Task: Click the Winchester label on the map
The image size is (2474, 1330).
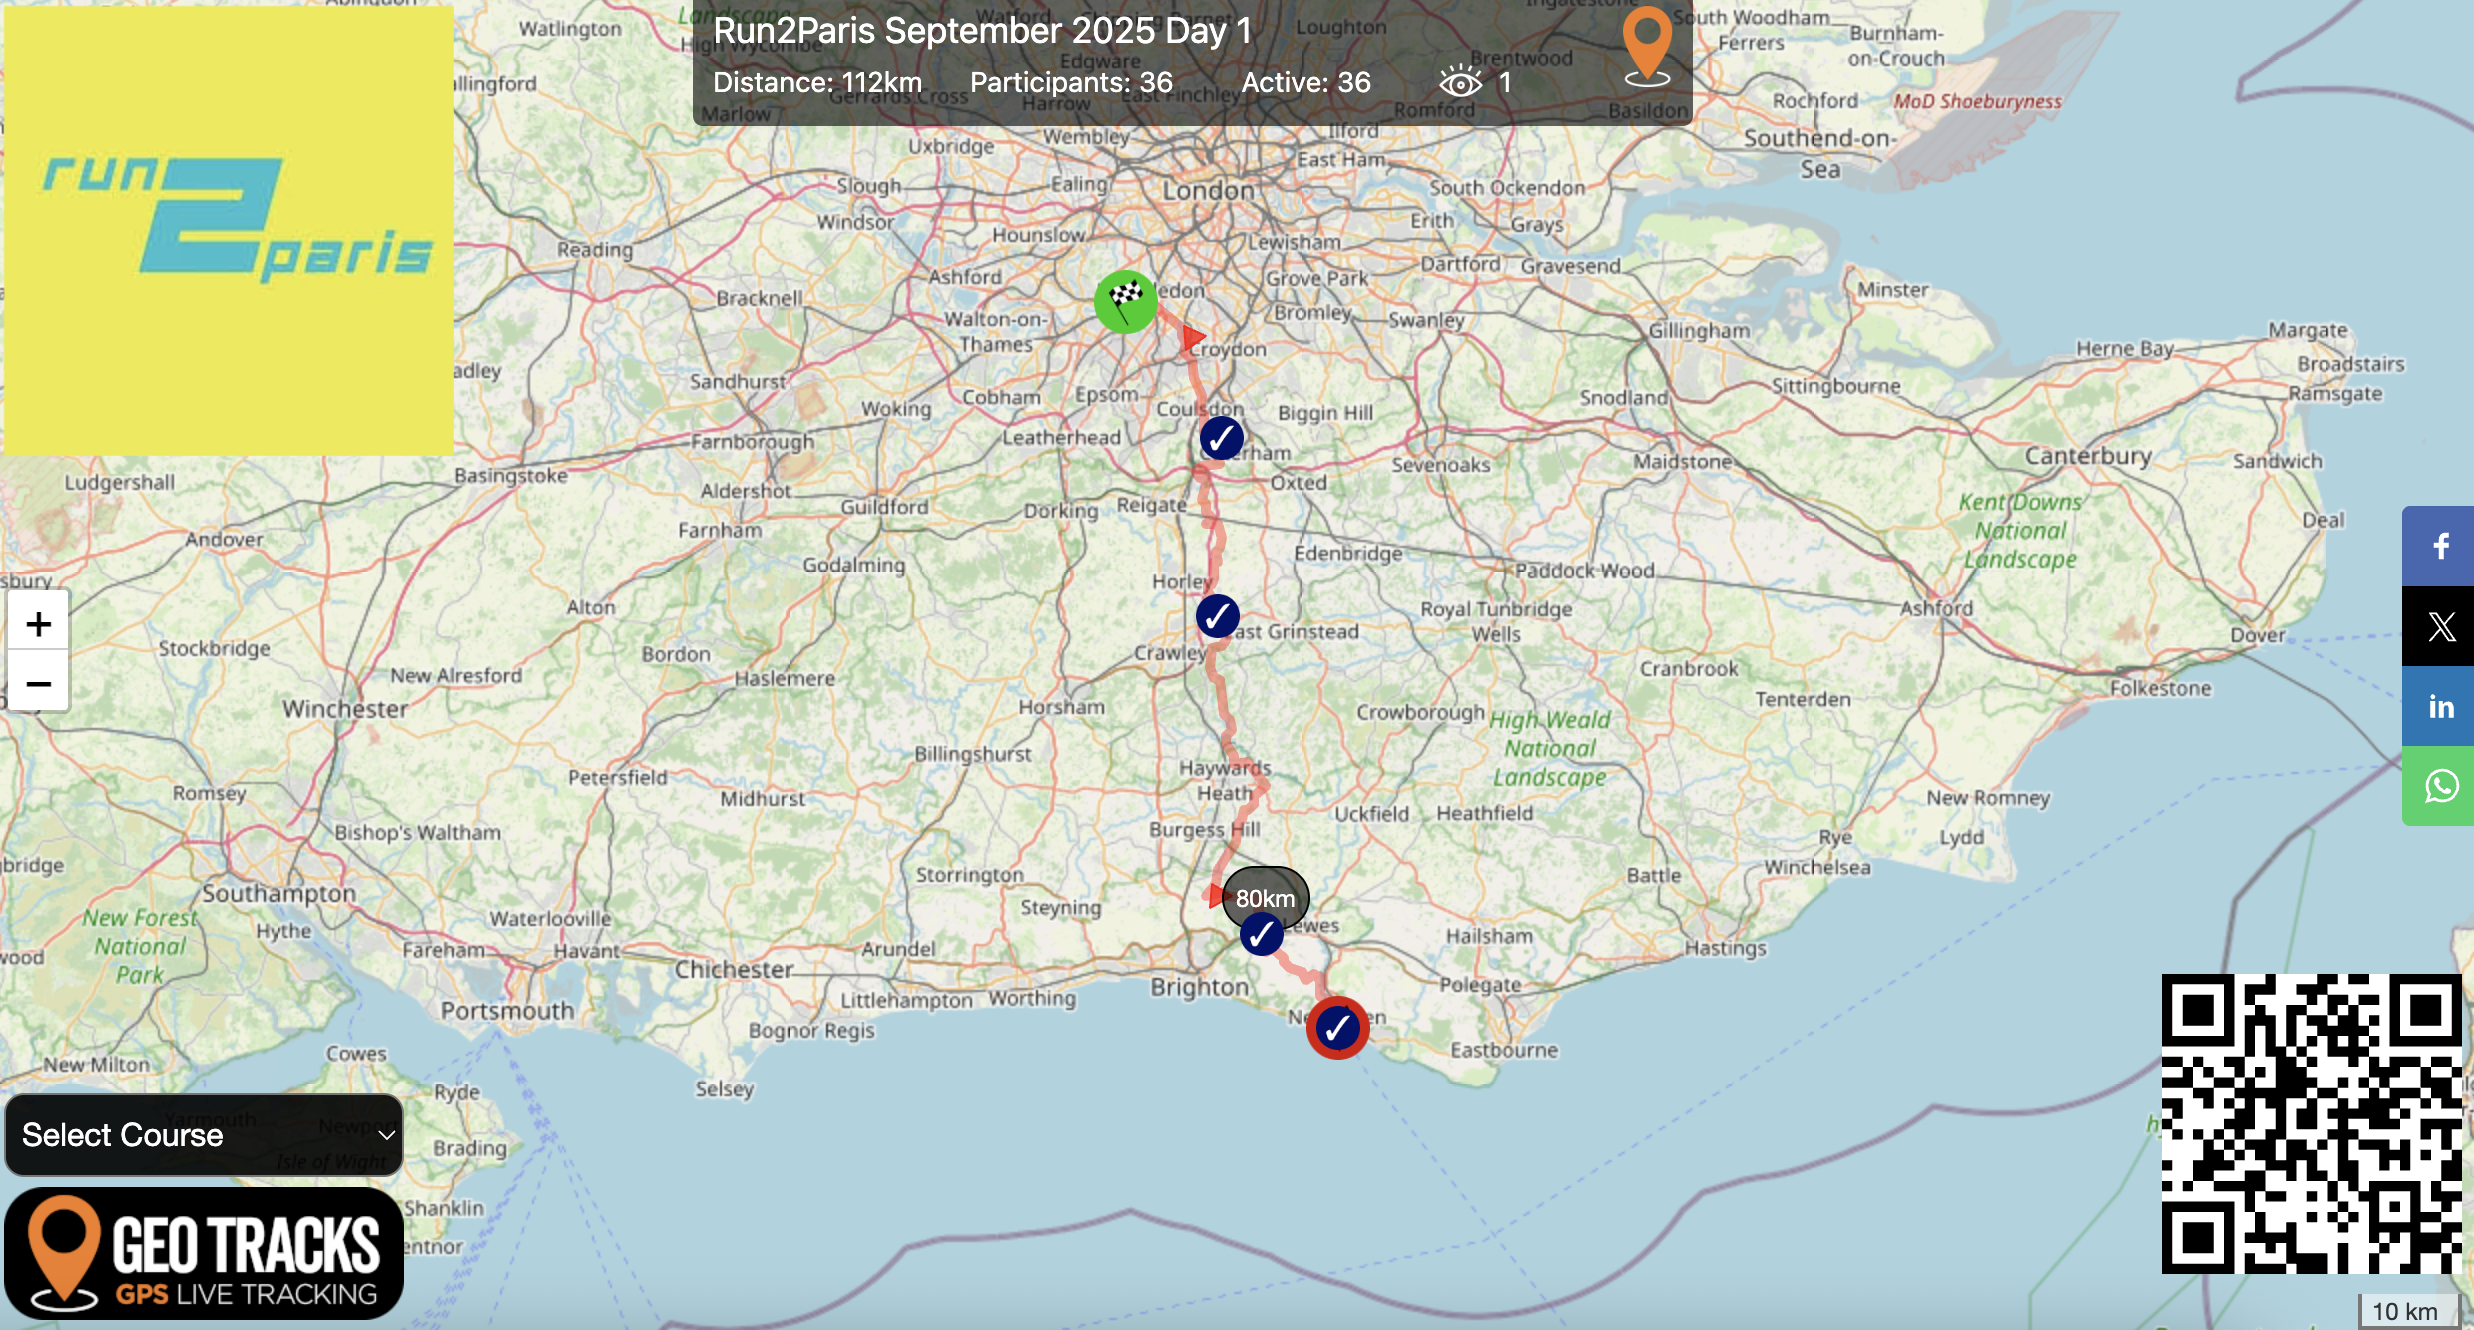Action: coord(345,709)
